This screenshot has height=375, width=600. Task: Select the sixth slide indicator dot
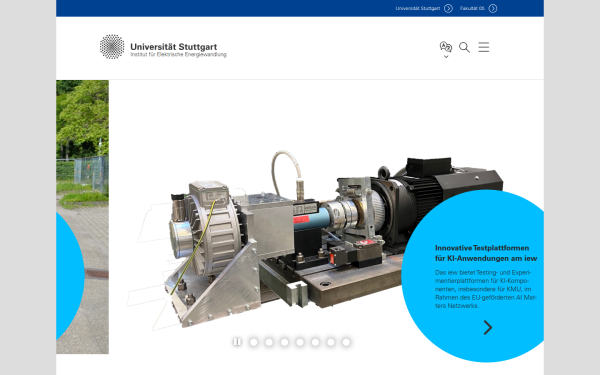pos(331,342)
